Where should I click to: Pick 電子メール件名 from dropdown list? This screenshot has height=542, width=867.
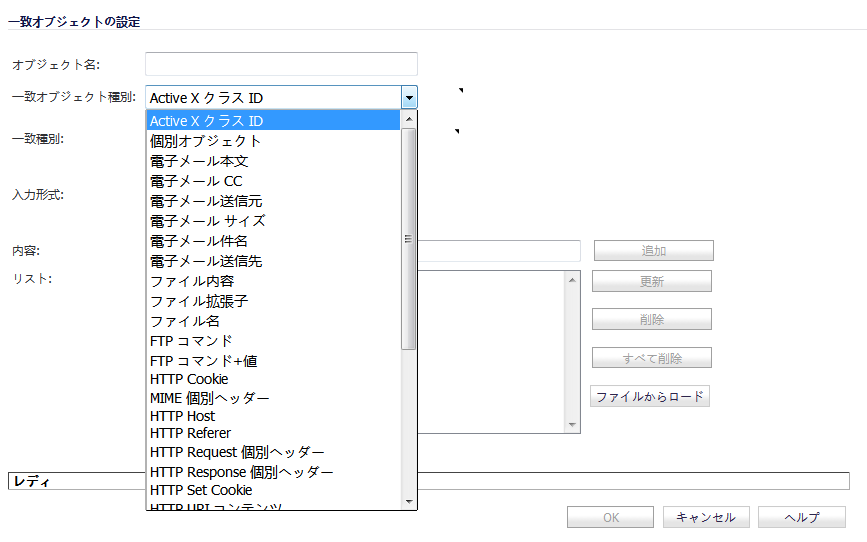273,241
